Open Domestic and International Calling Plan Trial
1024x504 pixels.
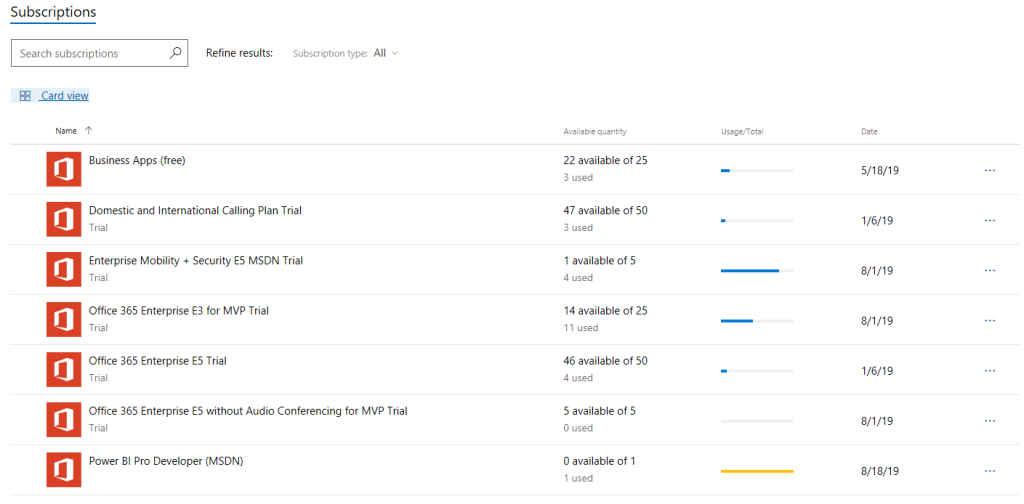195,211
